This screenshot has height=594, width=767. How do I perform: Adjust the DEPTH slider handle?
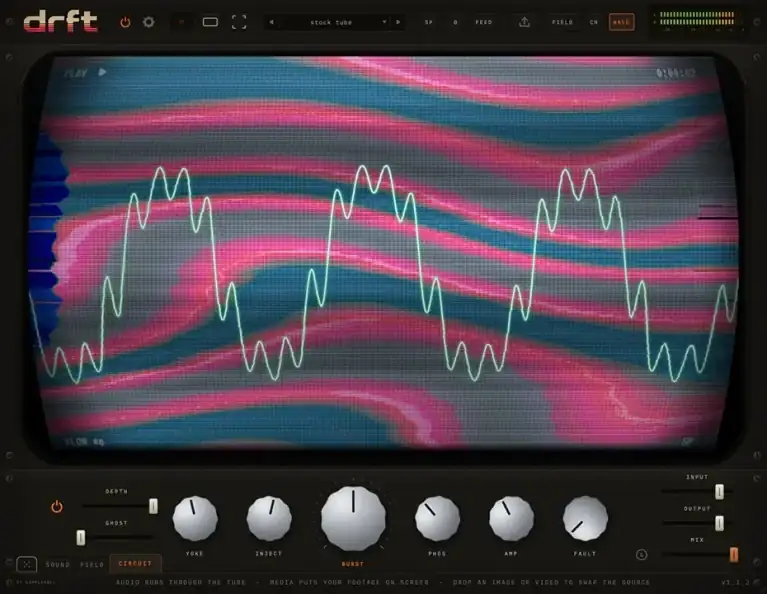pos(153,506)
